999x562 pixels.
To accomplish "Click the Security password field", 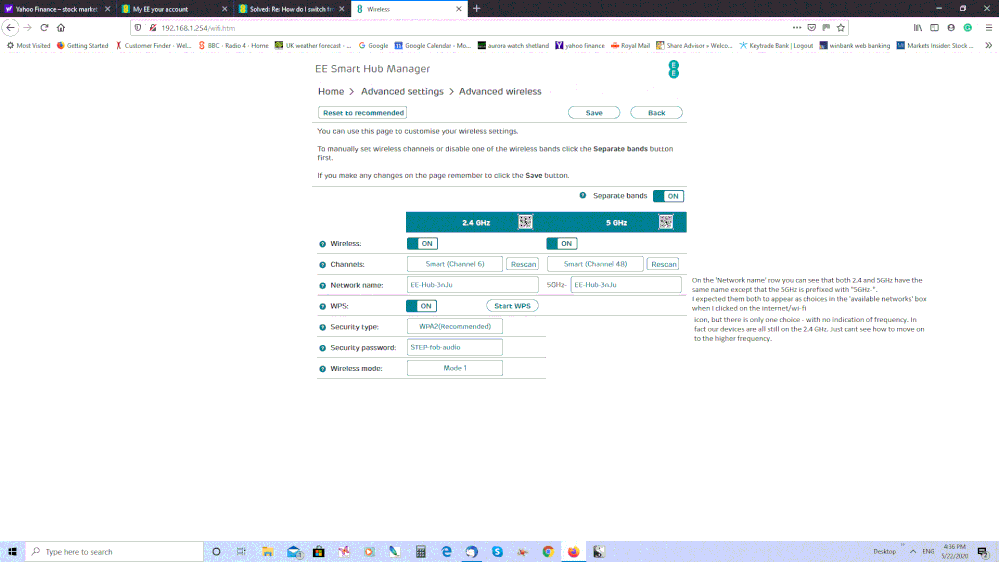I will point(455,347).
